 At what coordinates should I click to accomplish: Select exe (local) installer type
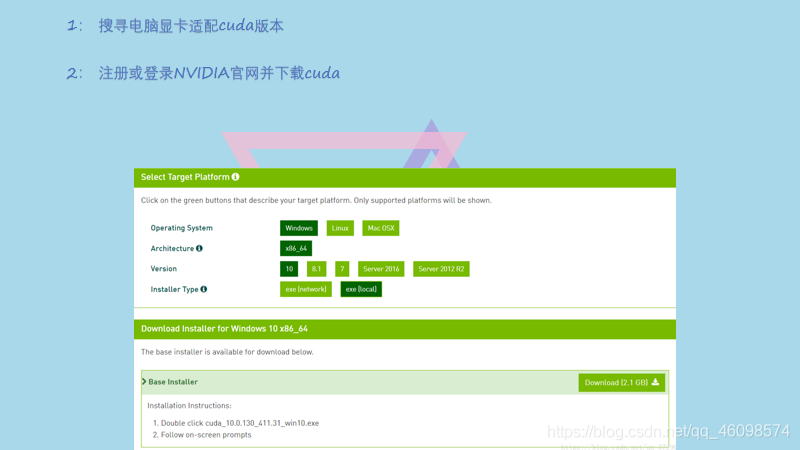361,289
